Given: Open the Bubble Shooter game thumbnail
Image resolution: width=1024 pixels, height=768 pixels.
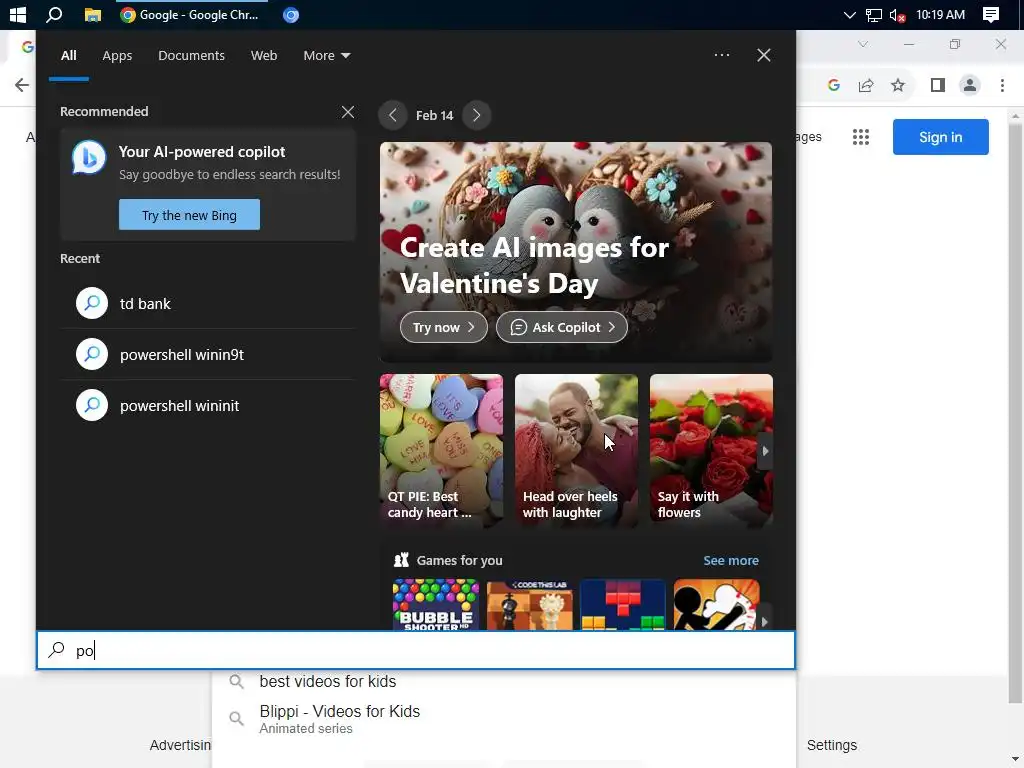Looking at the screenshot, I should (436, 605).
